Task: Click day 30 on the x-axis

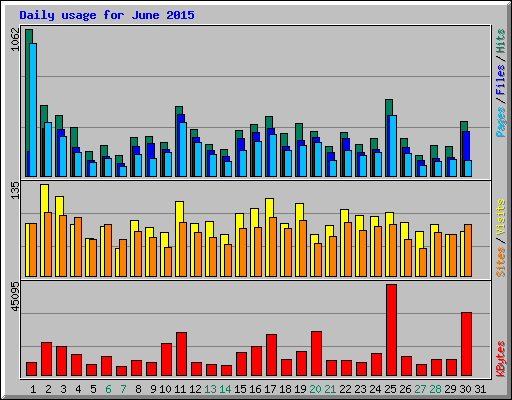Action: pyautogui.click(x=465, y=389)
